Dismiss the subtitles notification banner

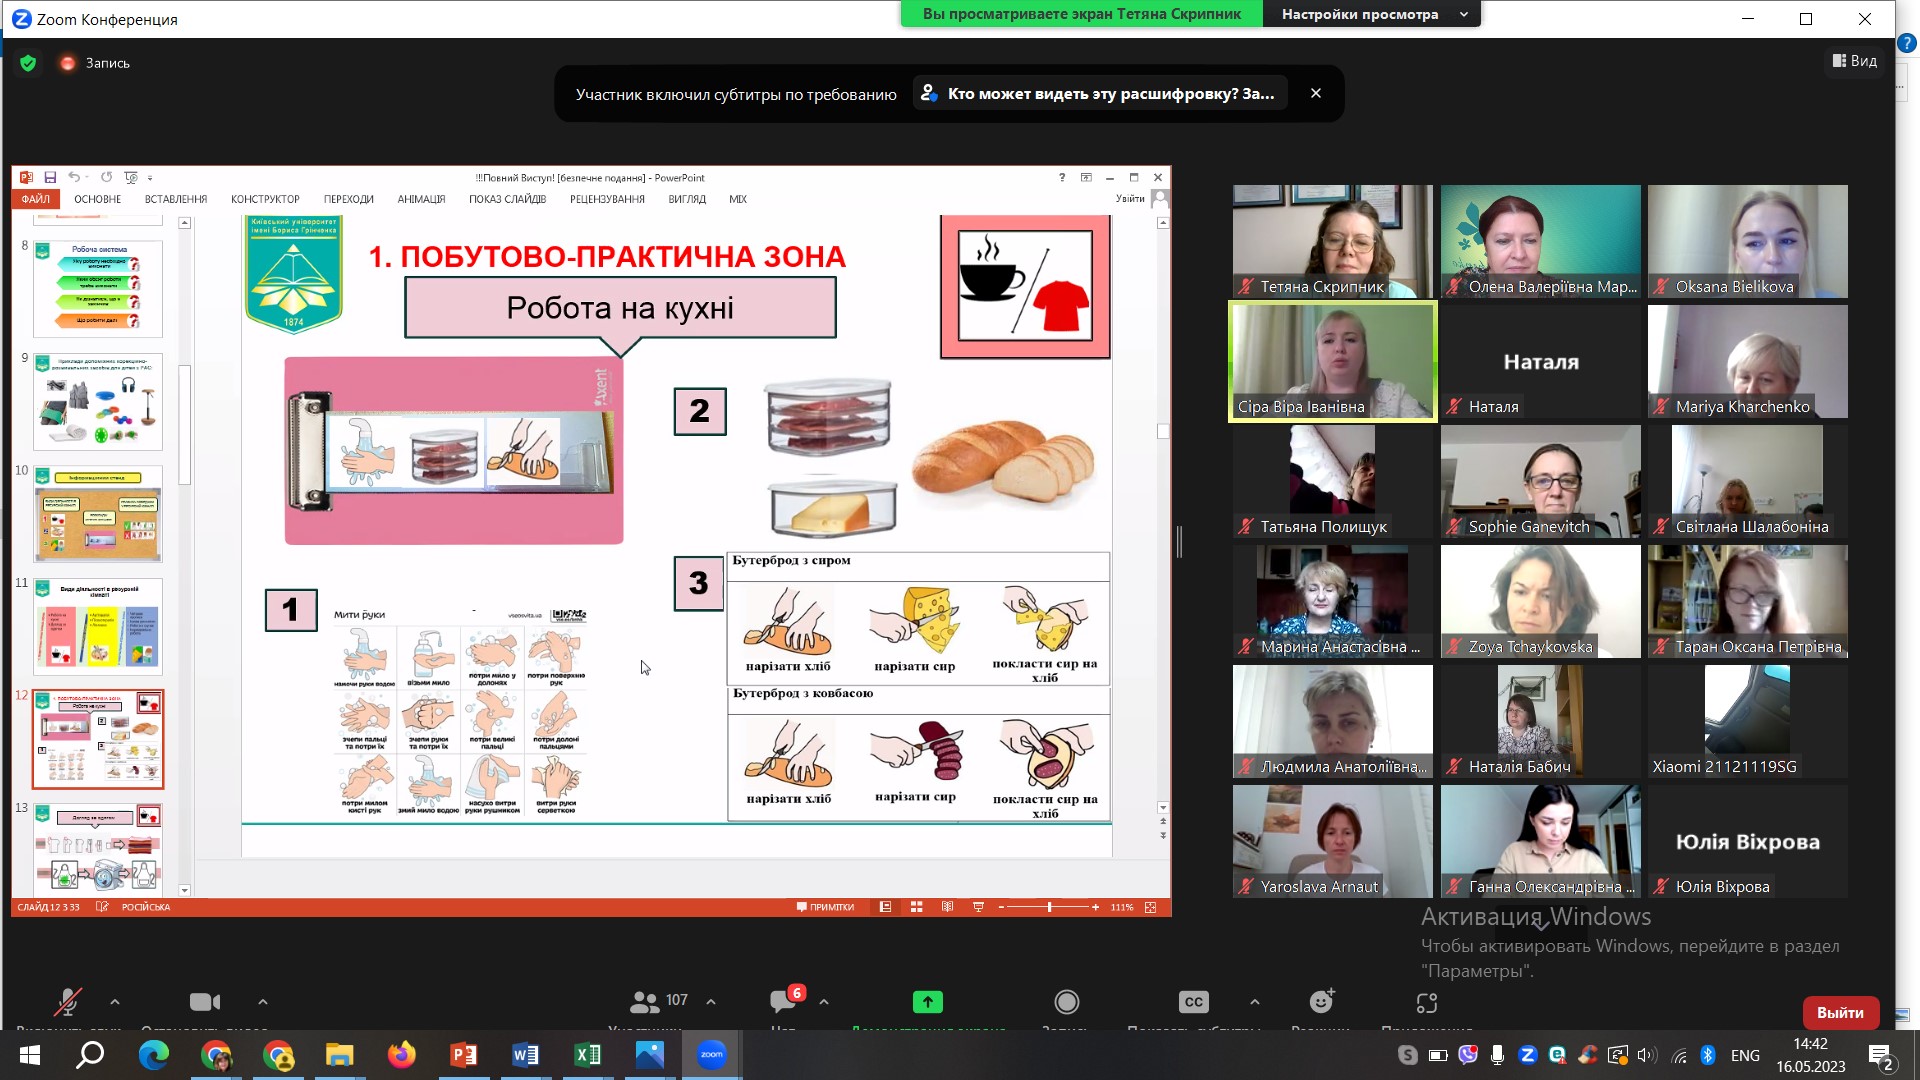point(1316,93)
